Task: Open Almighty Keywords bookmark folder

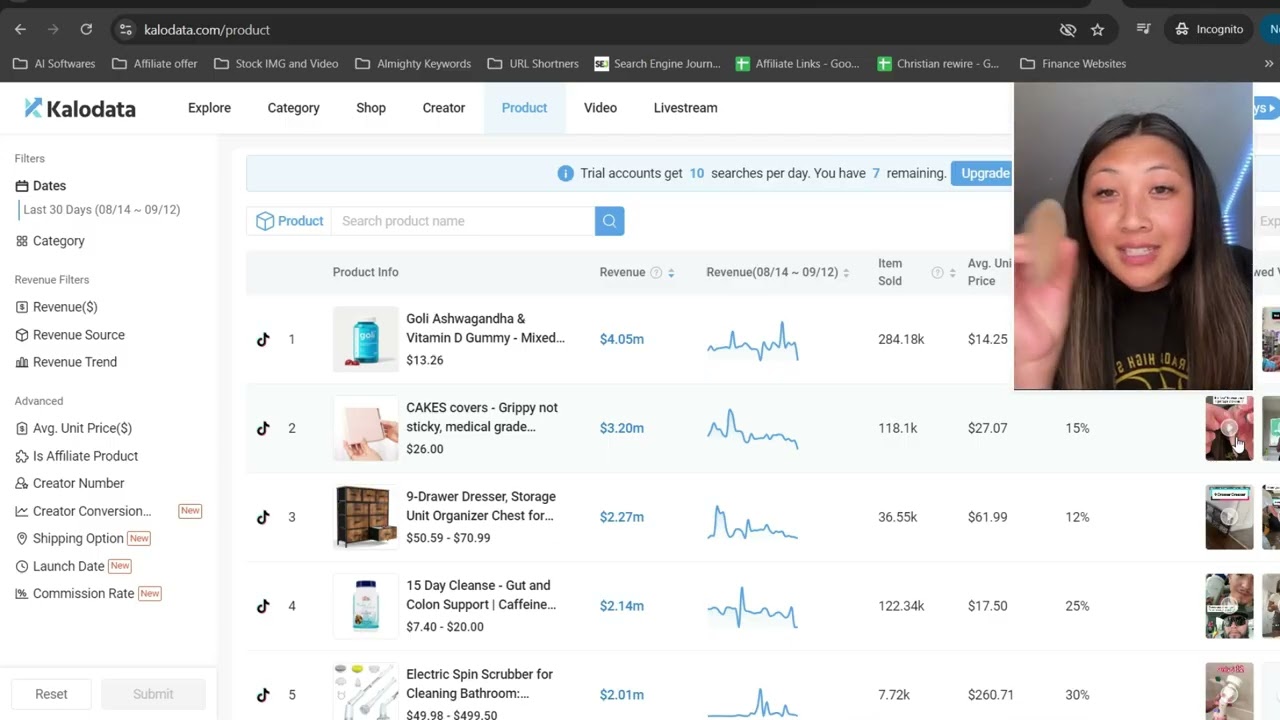Action: [x=412, y=63]
